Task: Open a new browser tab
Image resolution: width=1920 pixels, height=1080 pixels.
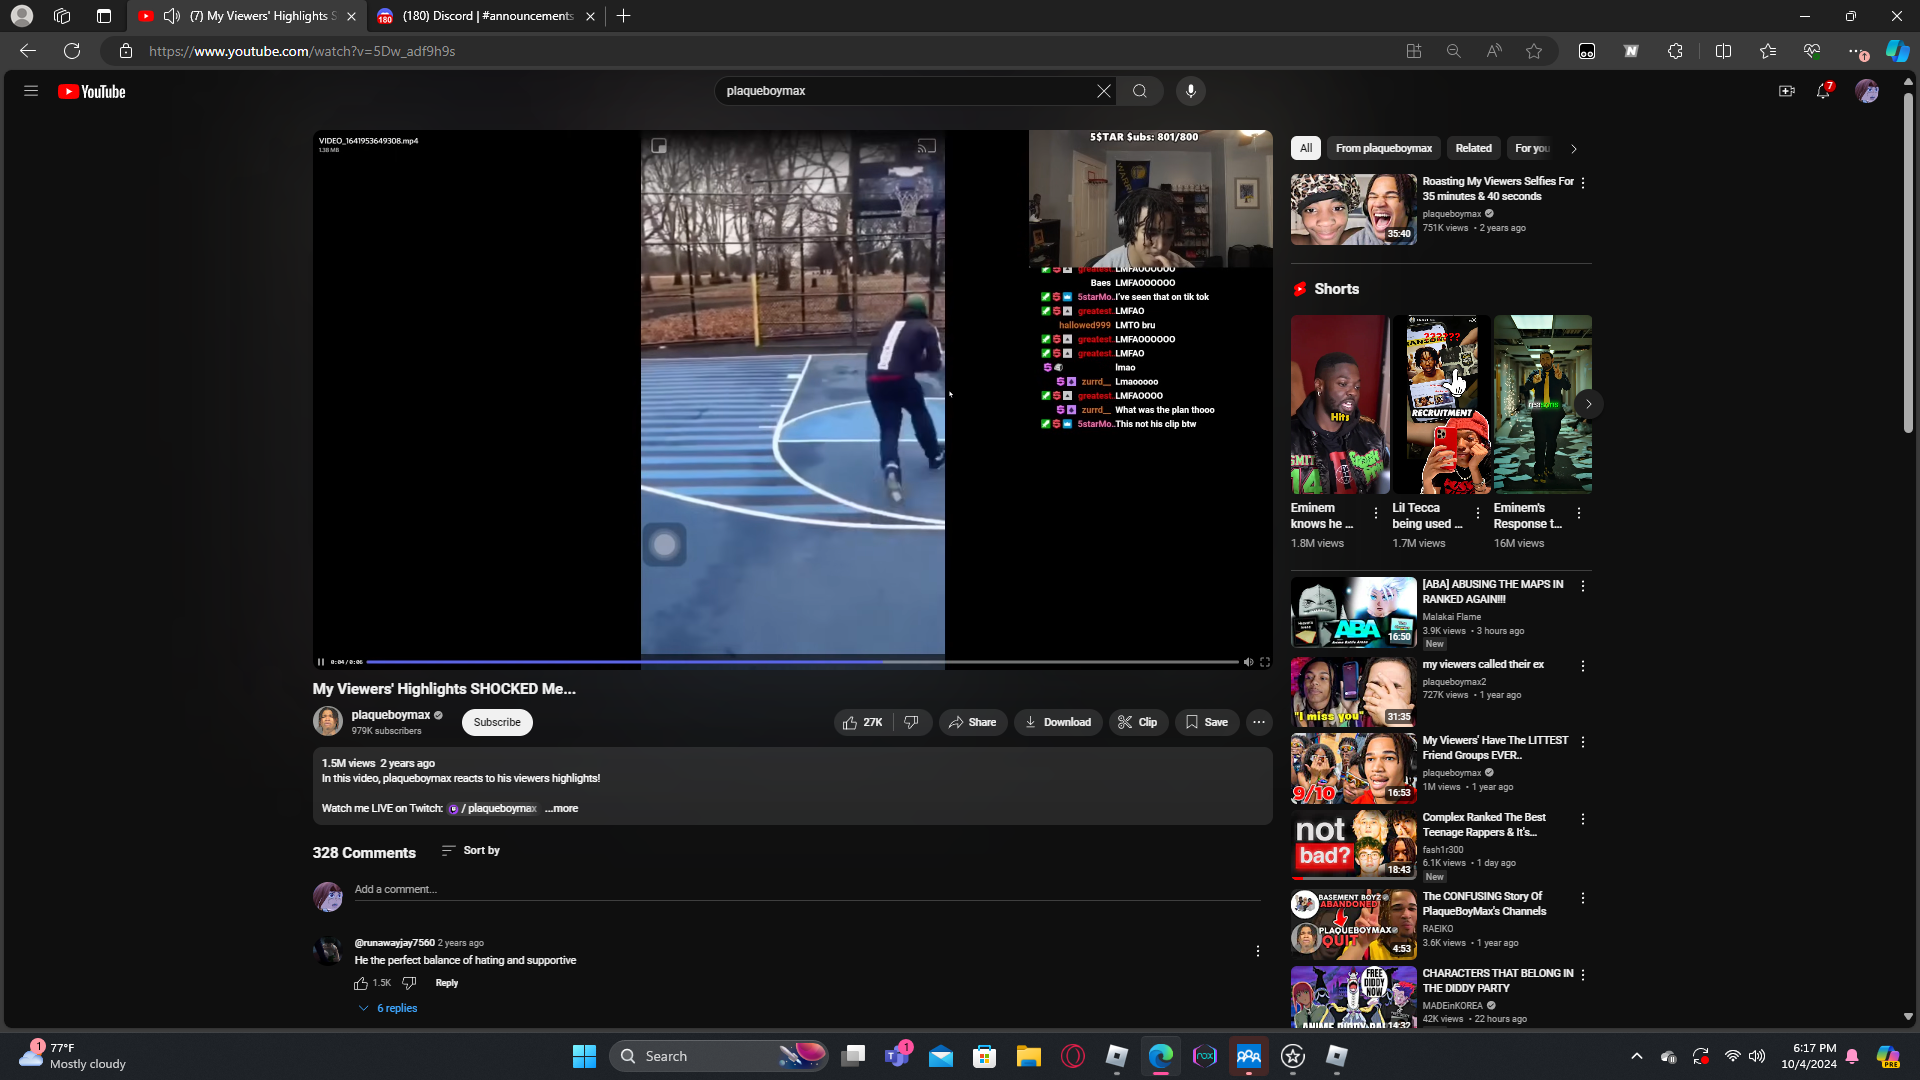Action: 624,16
